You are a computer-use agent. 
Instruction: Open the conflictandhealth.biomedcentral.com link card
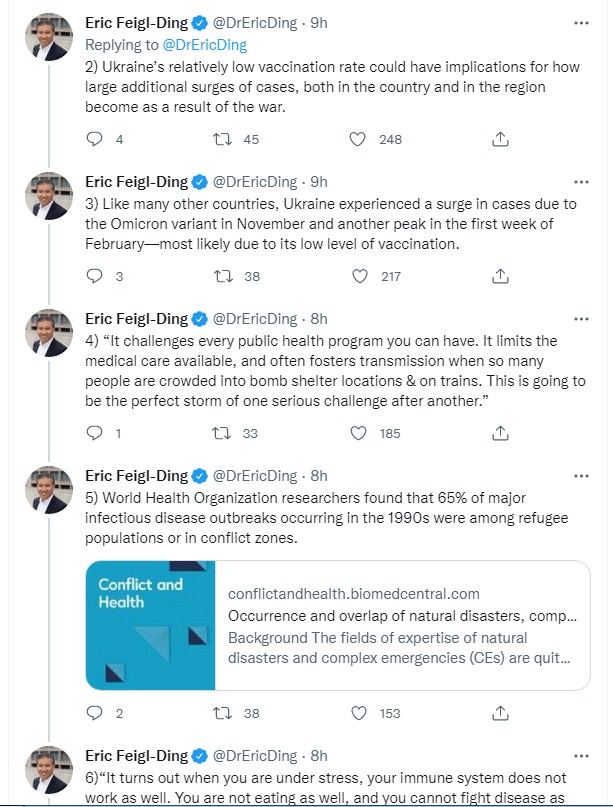(400, 625)
